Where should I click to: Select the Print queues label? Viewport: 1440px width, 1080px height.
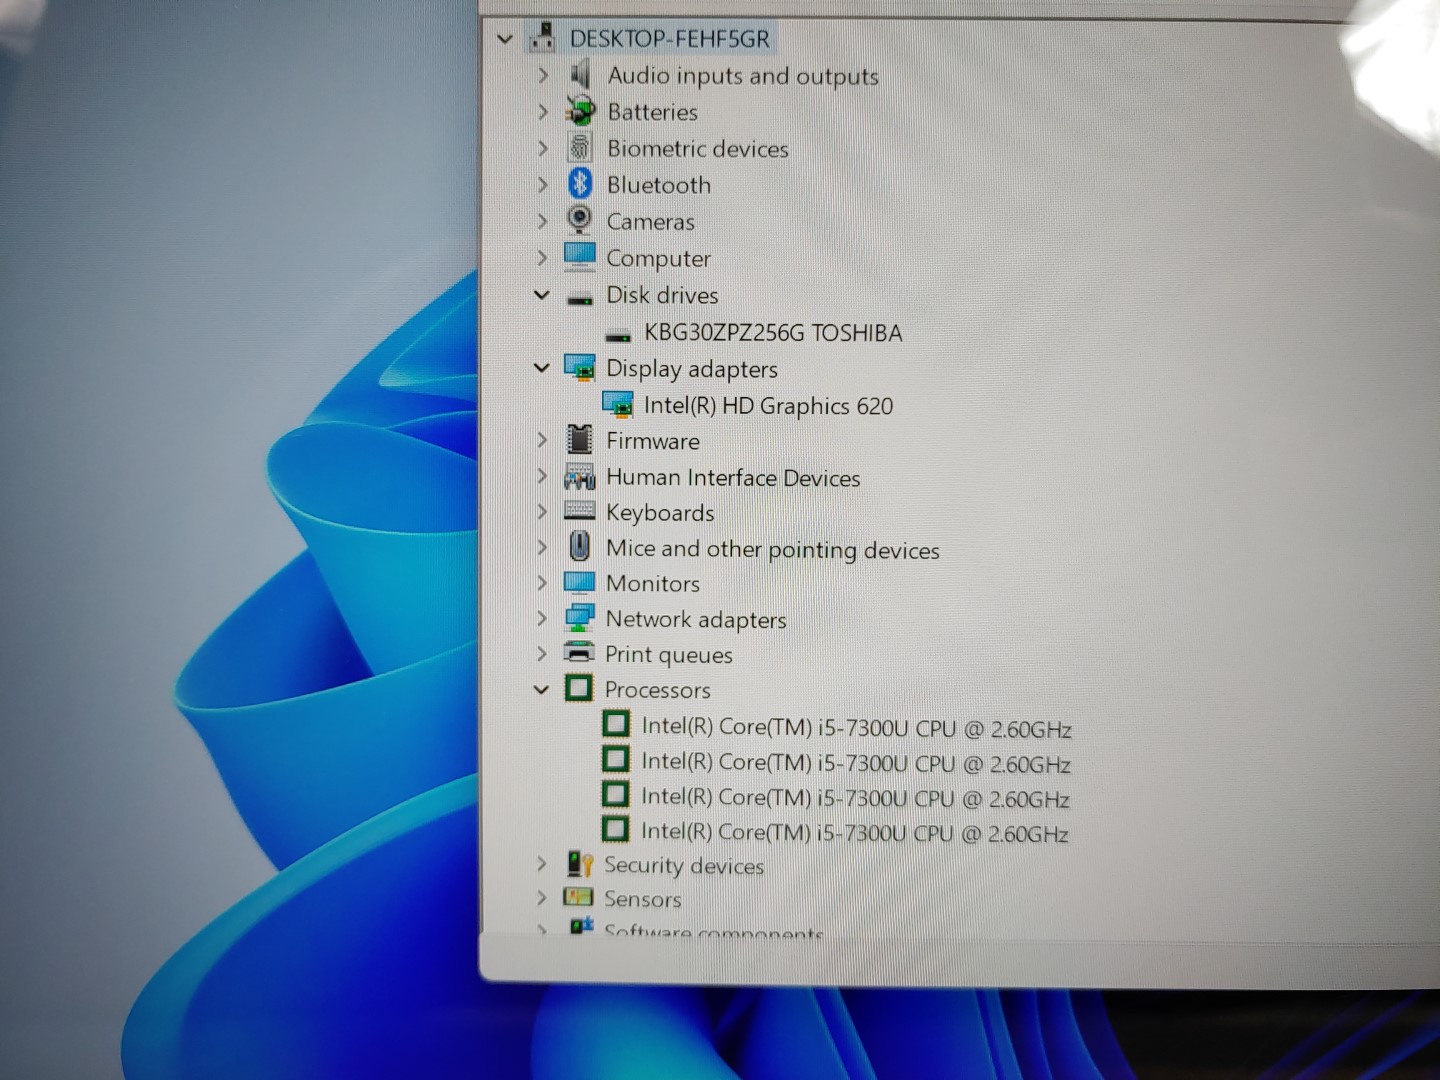(x=668, y=655)
